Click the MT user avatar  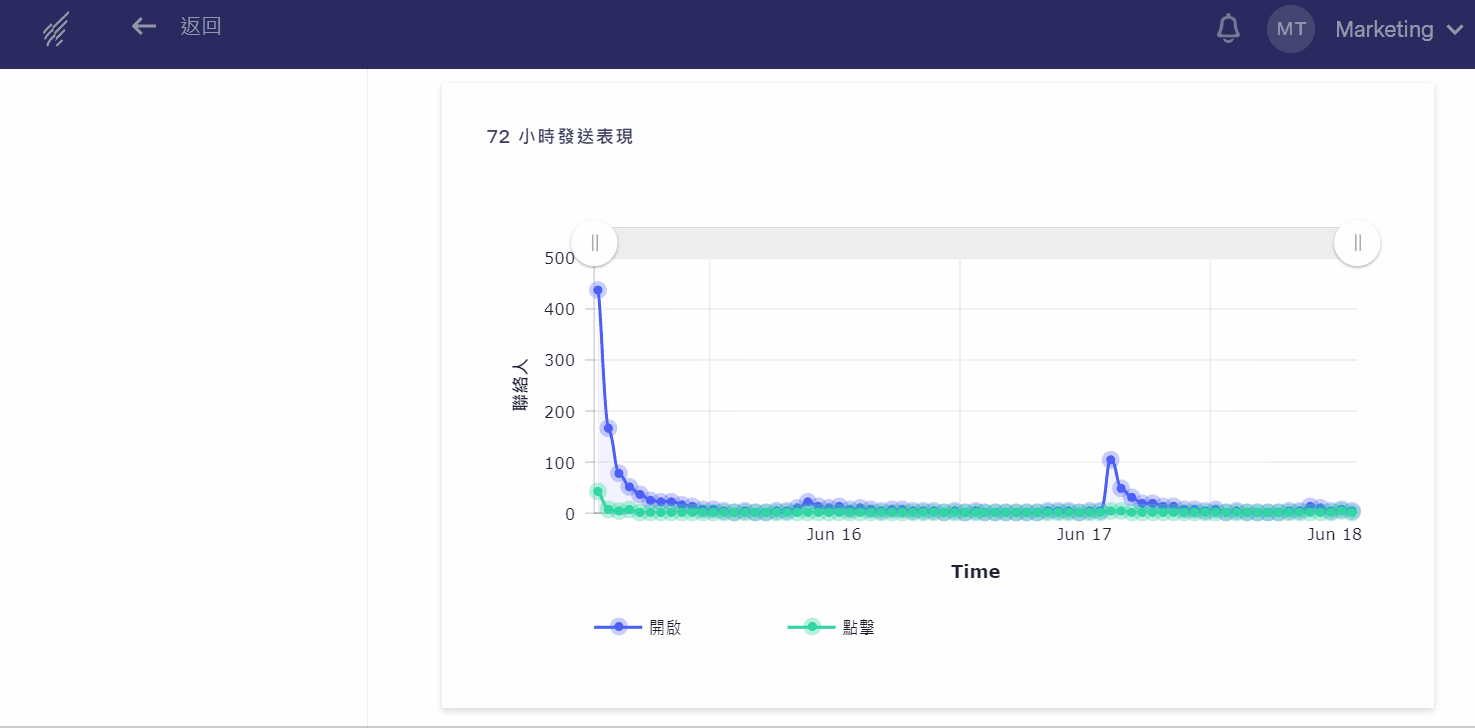click(1291, 29)
